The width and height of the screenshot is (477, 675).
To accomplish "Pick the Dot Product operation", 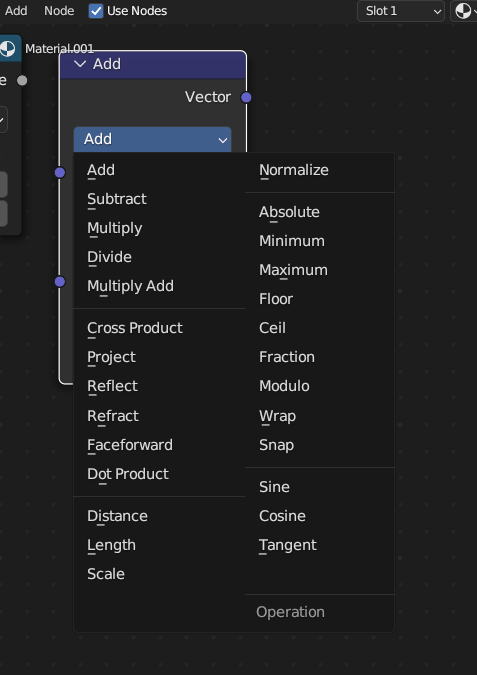I will (159, 474).
